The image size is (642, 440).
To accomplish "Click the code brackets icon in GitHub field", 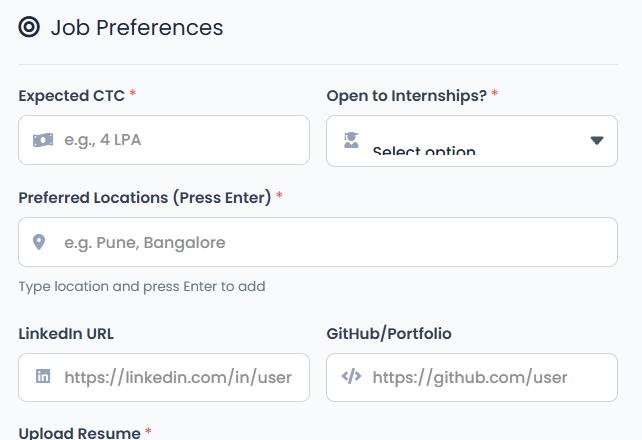I will click(x=351, y=377).
